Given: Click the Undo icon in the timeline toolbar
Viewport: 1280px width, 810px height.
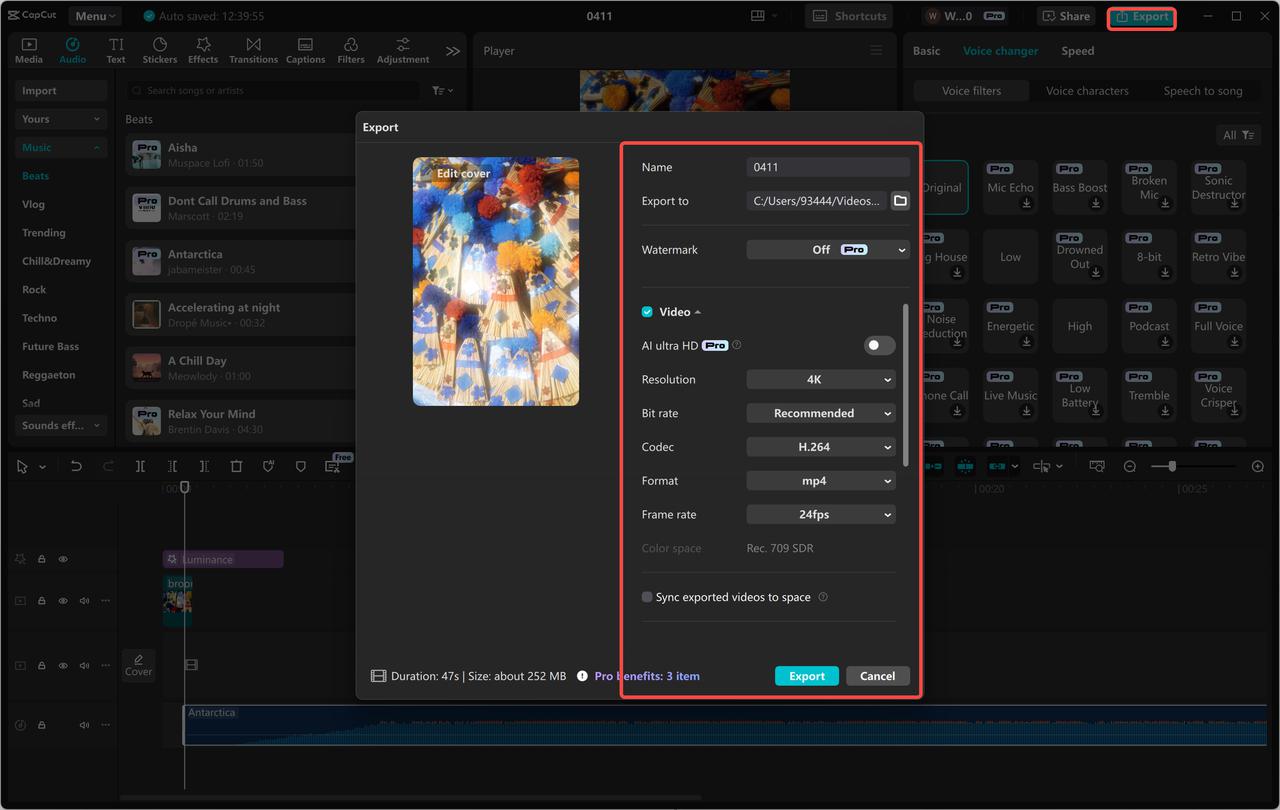Looking at the screenshot, I should tap(77, 466).
